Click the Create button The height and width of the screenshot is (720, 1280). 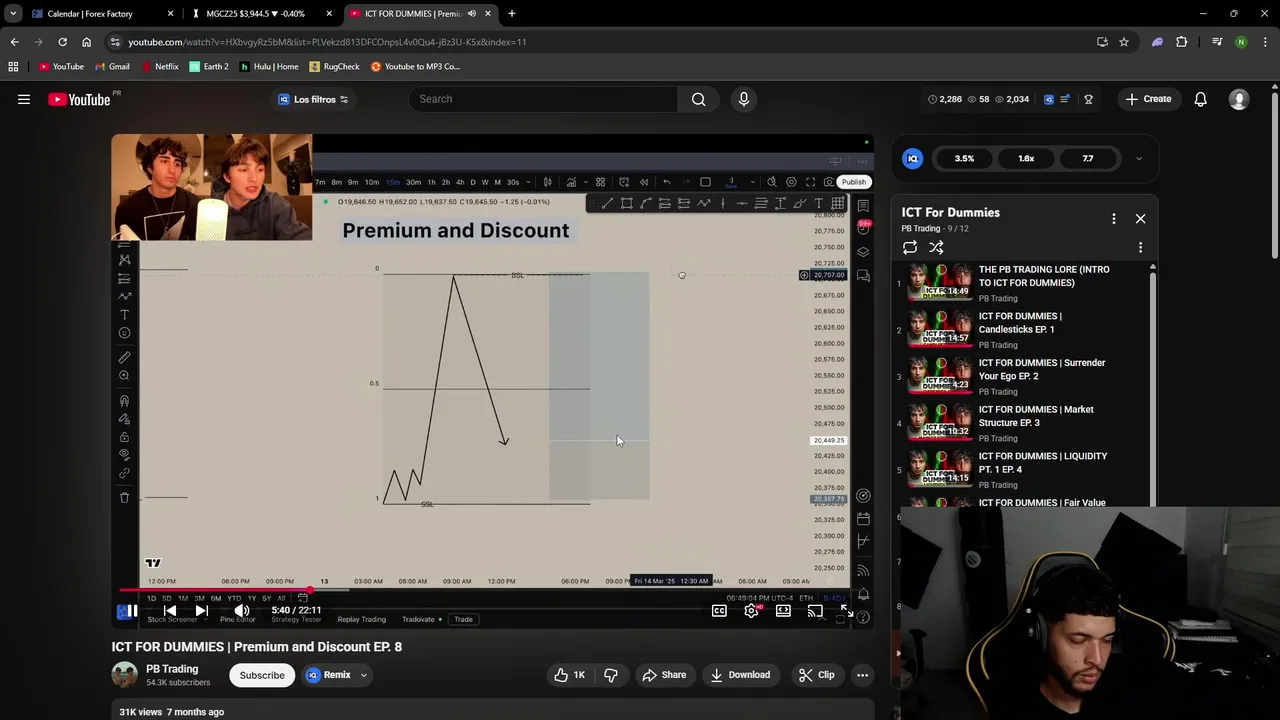1148,99
